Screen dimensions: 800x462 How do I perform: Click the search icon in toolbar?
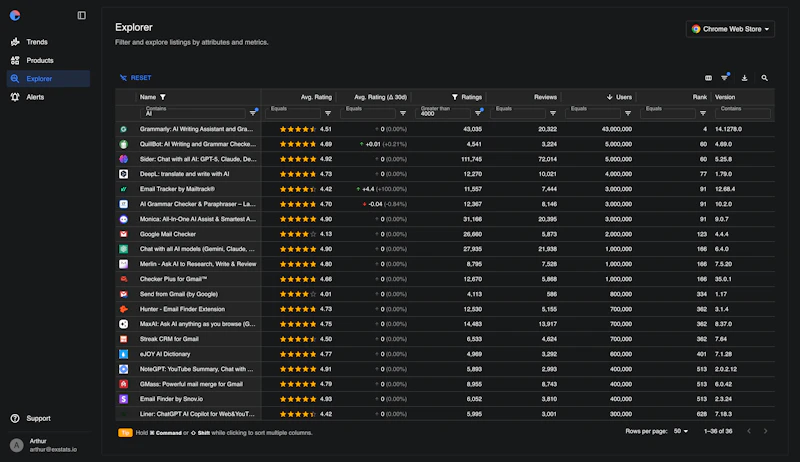pos(764,78)
